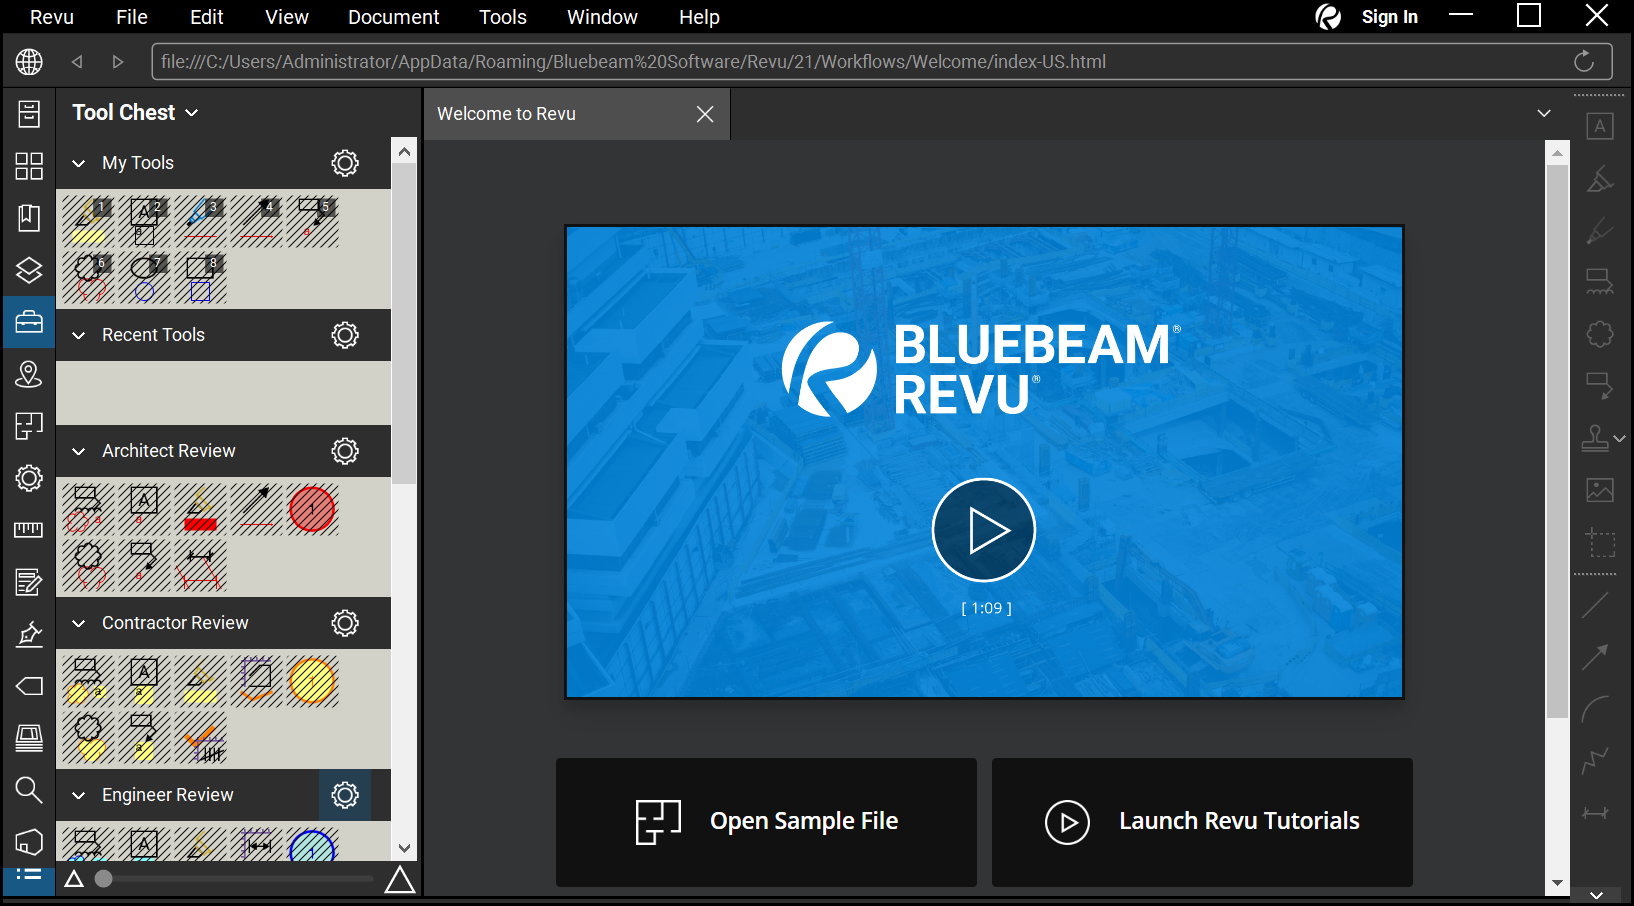Open the Measurements ruler panel
The height and width of the screenshot is (906, 1634).
pos(29,529)
